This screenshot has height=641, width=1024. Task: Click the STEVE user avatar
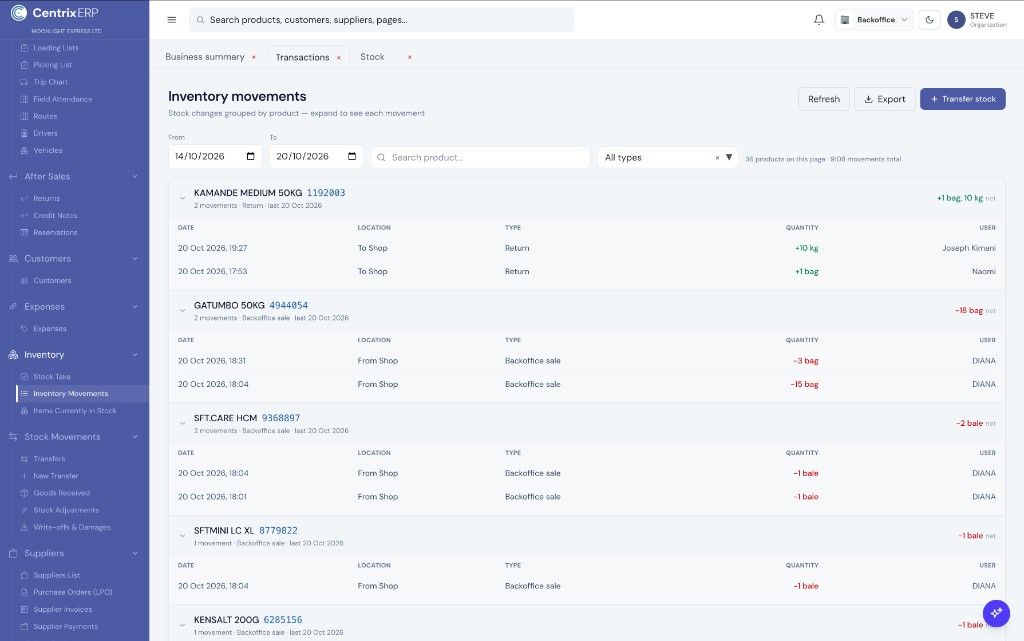click(956, 20)
